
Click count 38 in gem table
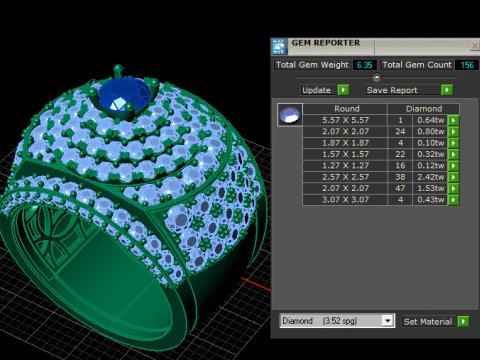click(400, 177)
